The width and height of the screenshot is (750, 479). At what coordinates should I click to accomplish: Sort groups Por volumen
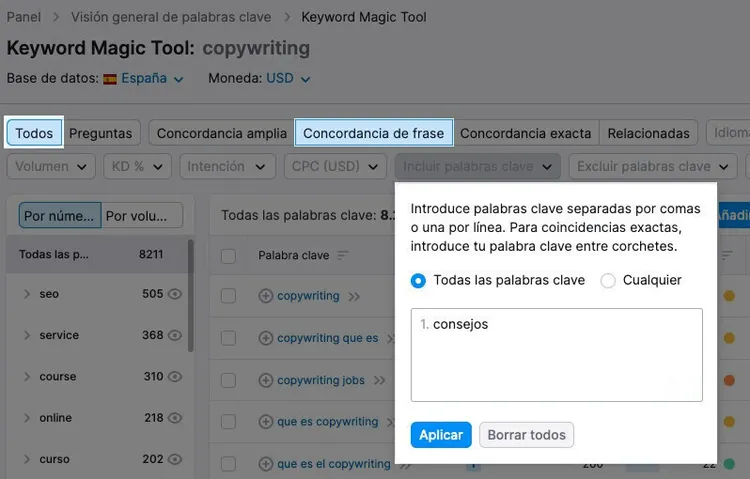(x=142, y=215)
